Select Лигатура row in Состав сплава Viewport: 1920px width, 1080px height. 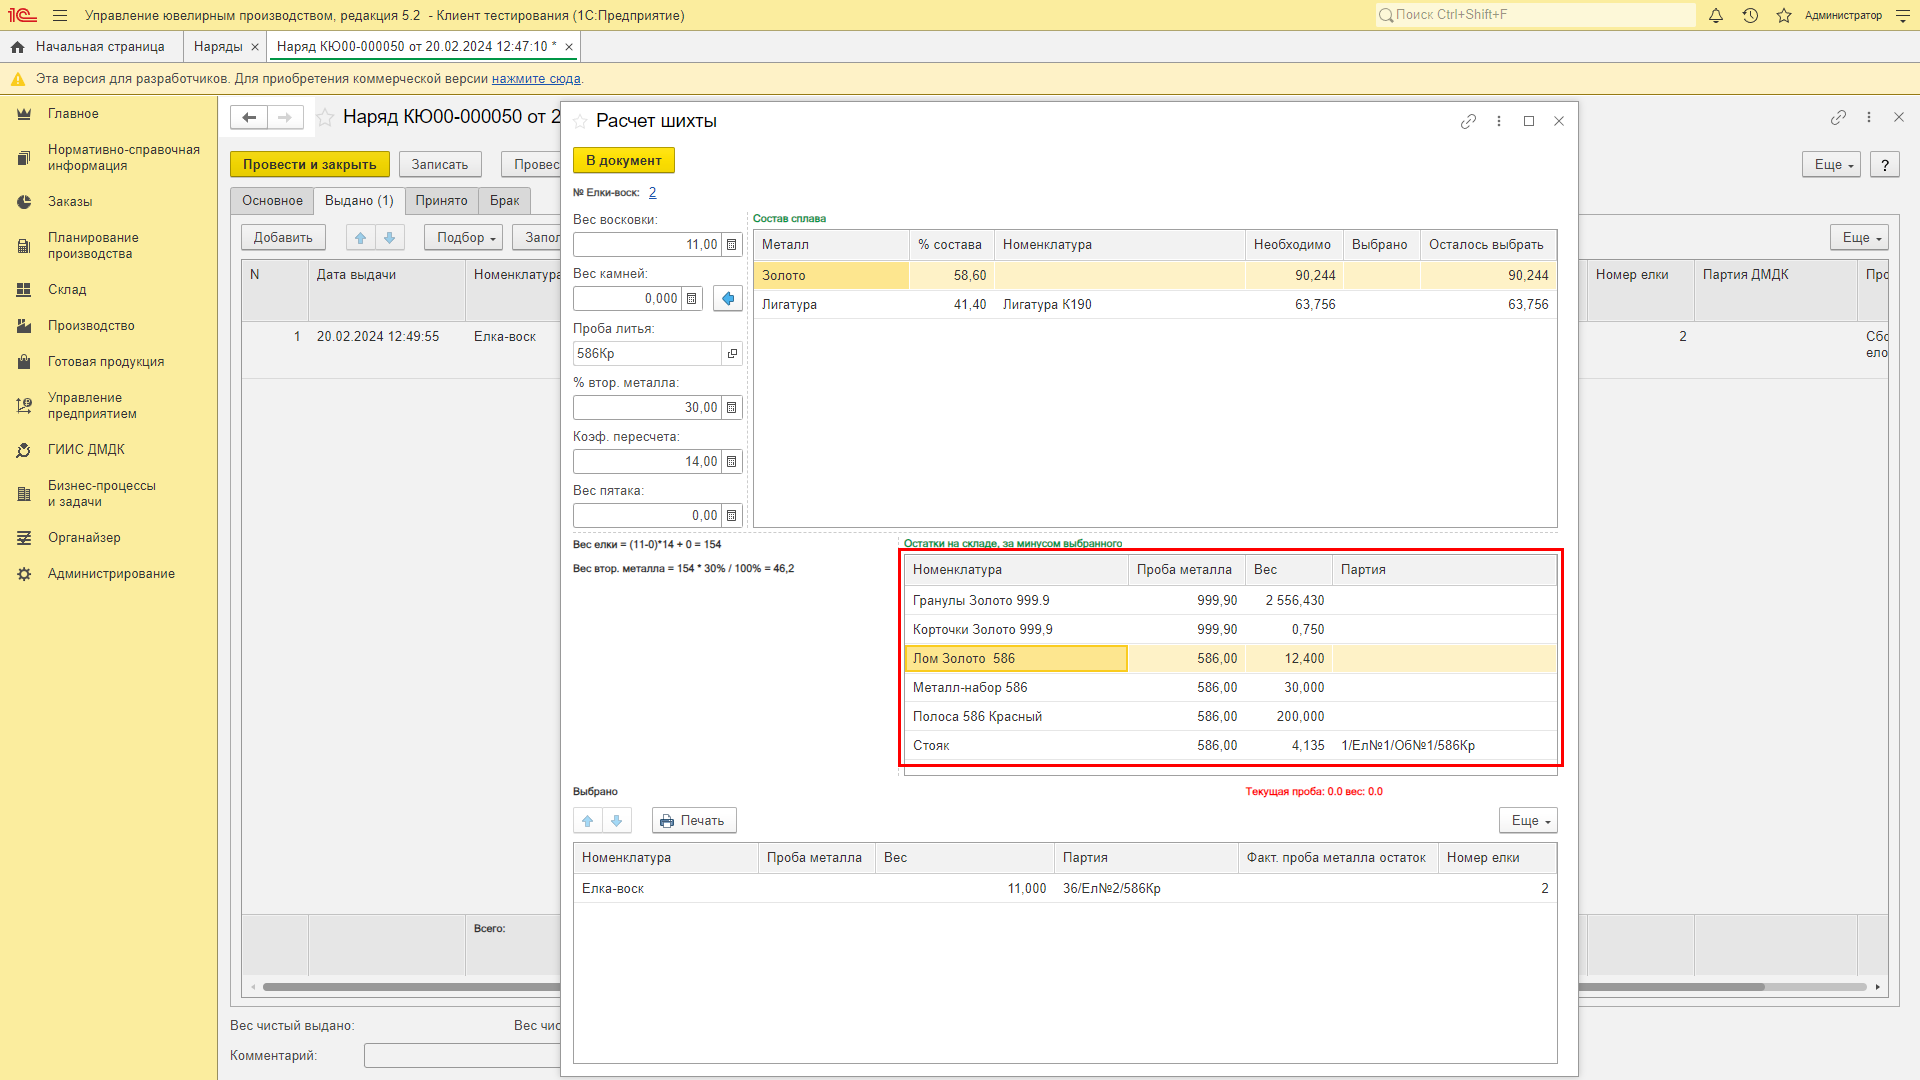click(1155, 305)
